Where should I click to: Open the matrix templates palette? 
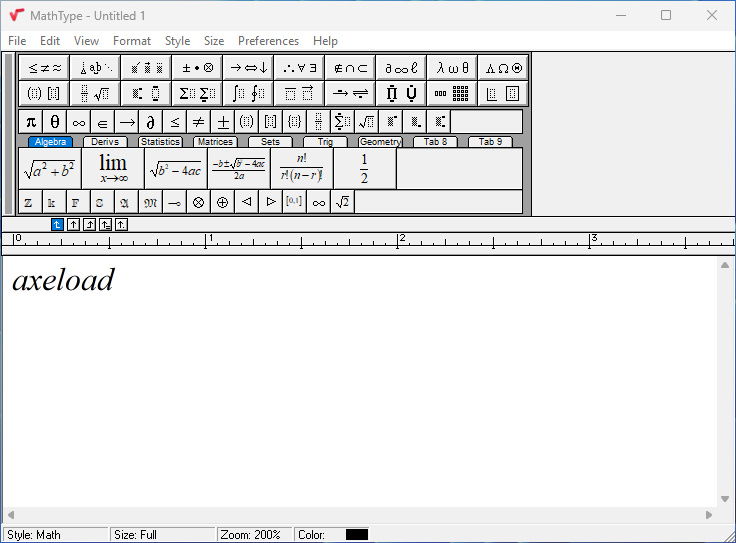[x=452, y=93]
